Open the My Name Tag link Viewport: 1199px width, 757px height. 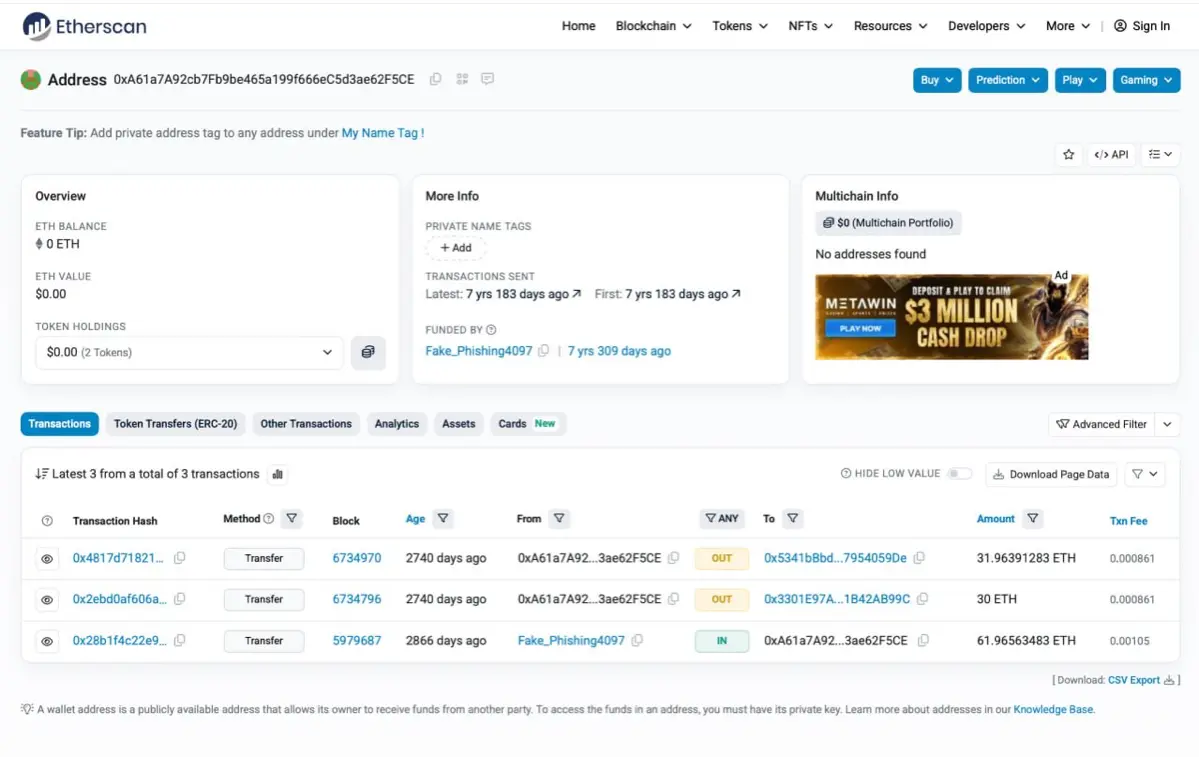coord(382,133)
